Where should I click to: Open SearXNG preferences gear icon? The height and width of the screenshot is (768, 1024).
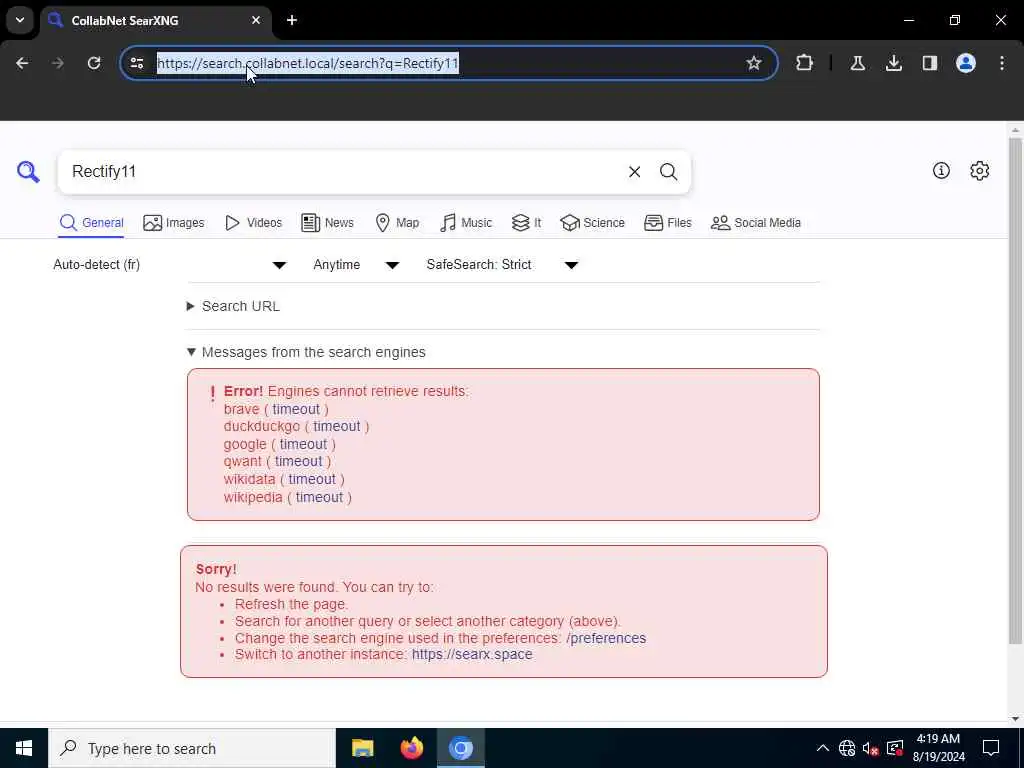click(x=979, y=170)
